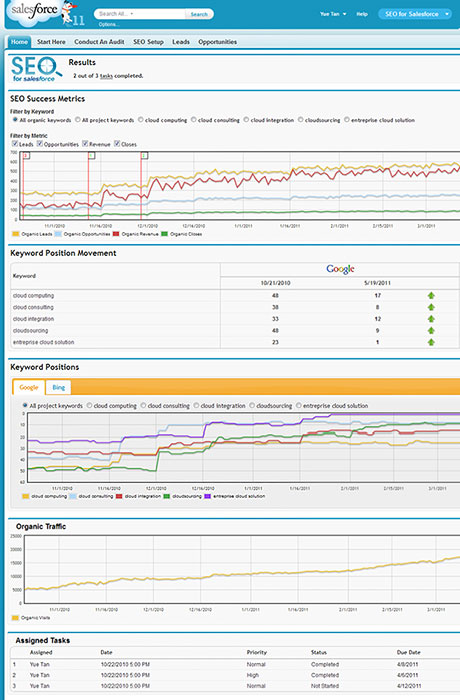Click task 3 Not Started status
The image size is (460, 700).
[325, 686]
